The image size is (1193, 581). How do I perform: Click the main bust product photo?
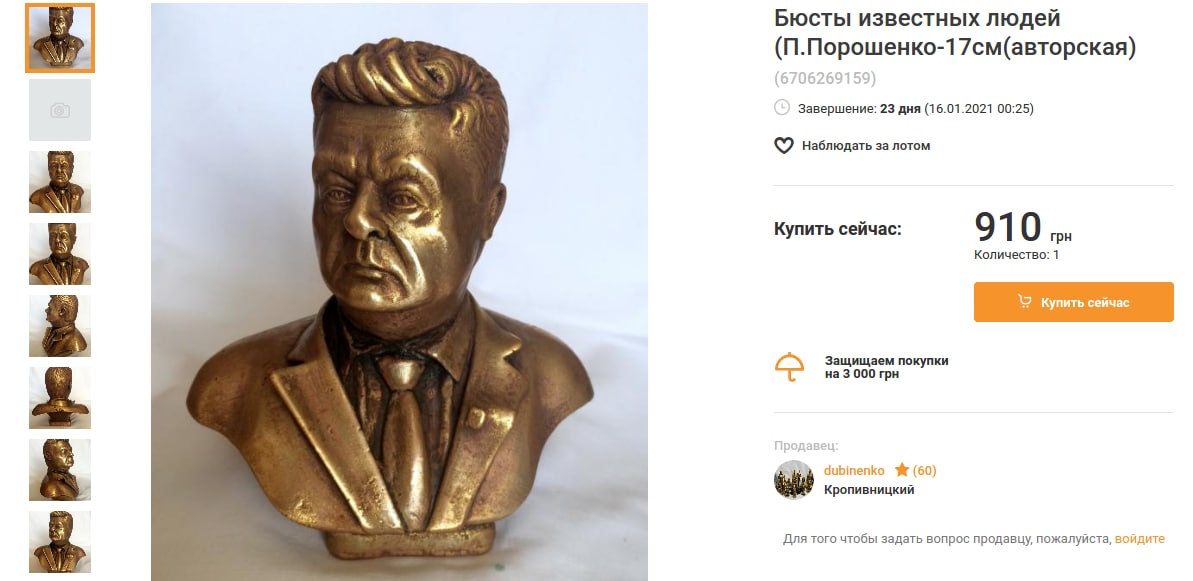(x=399, y=292)
